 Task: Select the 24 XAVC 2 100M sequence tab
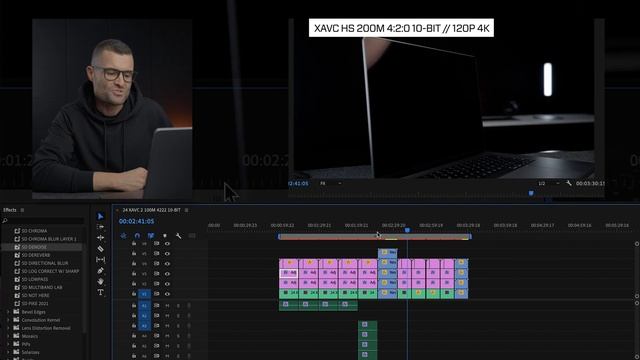[151, 210]
